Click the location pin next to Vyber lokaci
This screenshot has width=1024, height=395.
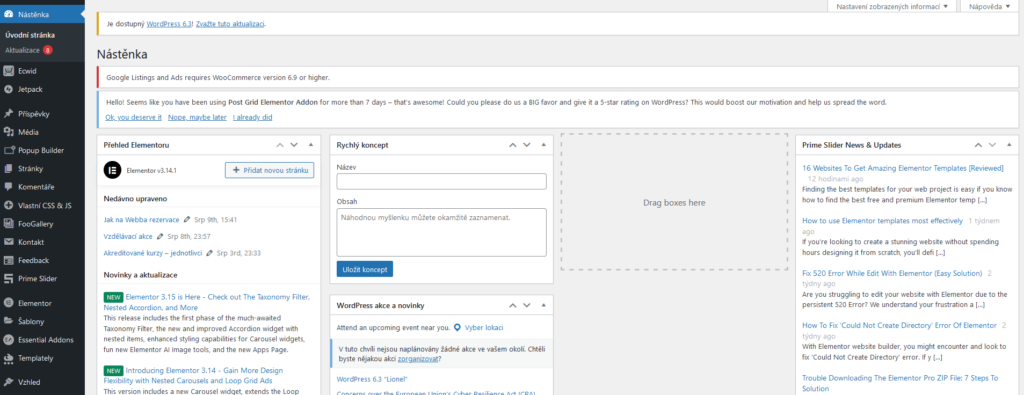(458, 327)
